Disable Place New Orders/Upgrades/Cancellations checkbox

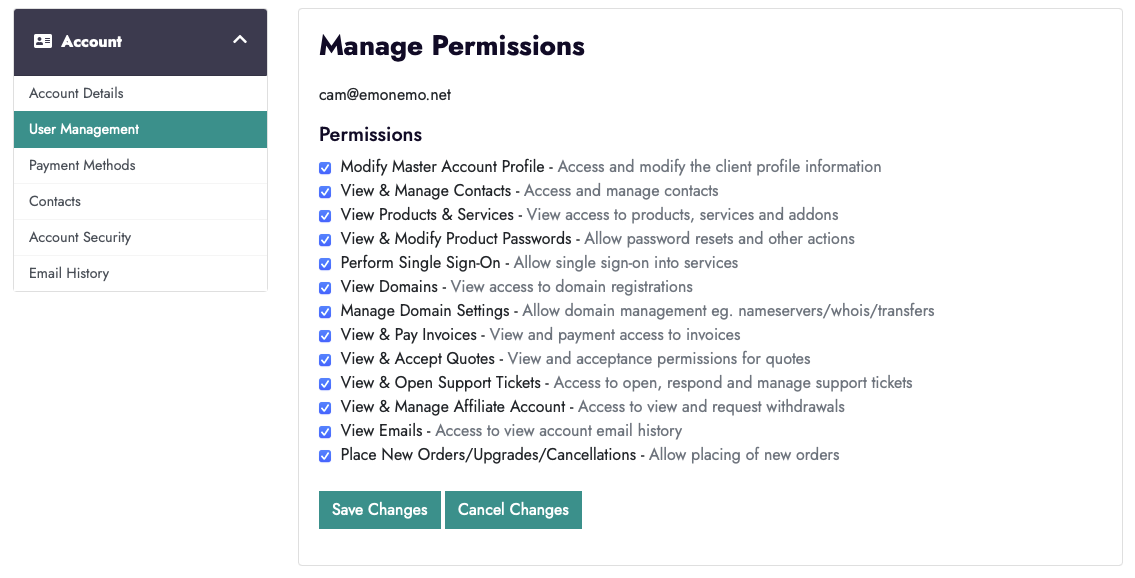(x=325, y=456)
